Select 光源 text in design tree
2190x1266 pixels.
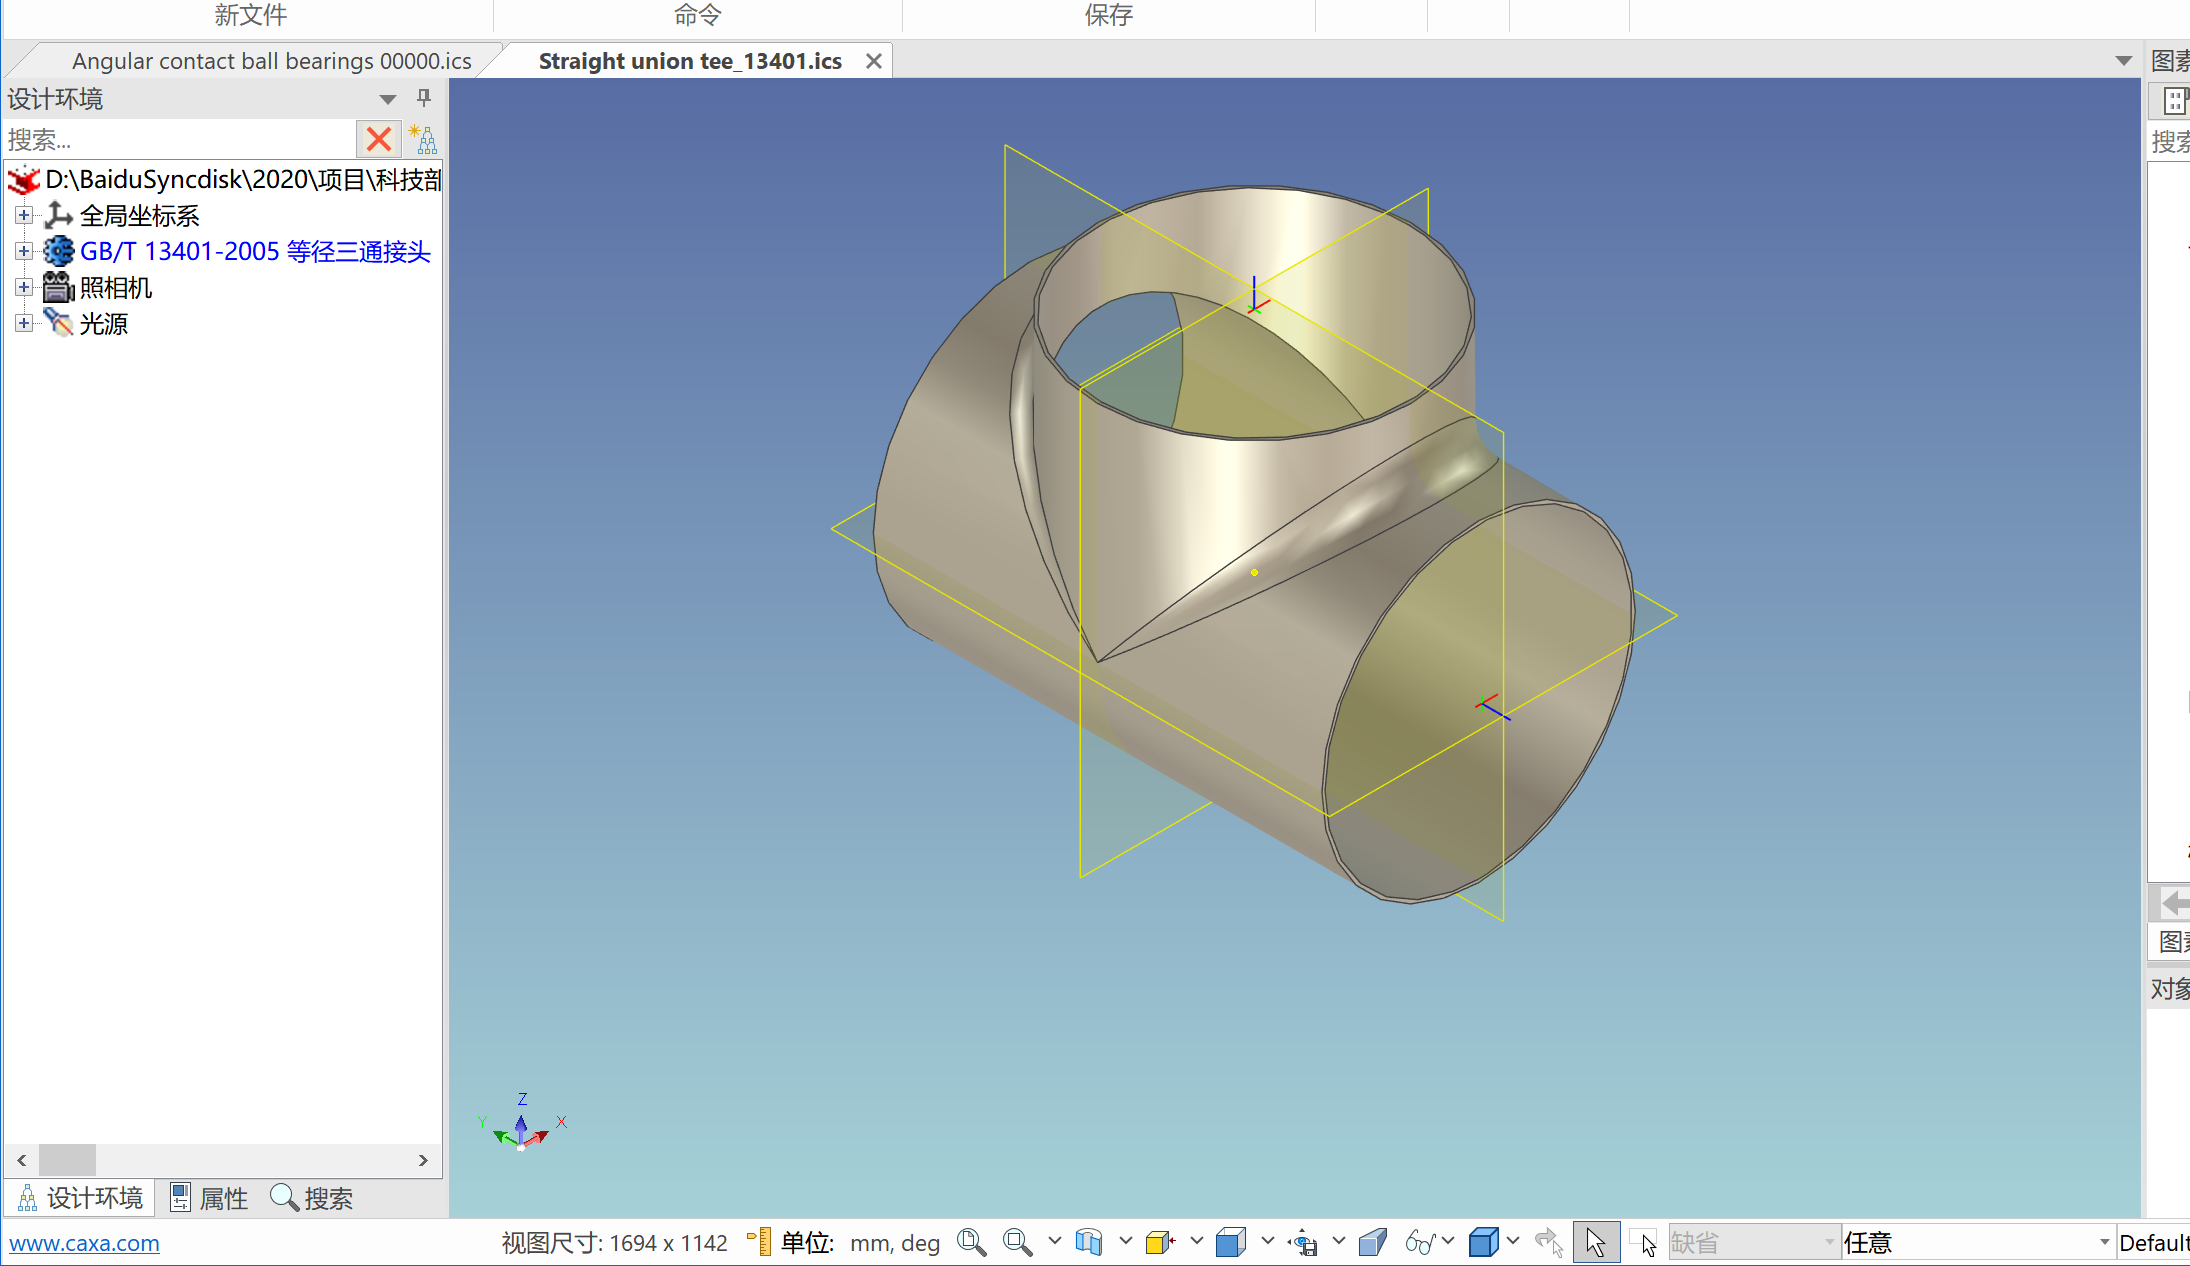[104, 324]
